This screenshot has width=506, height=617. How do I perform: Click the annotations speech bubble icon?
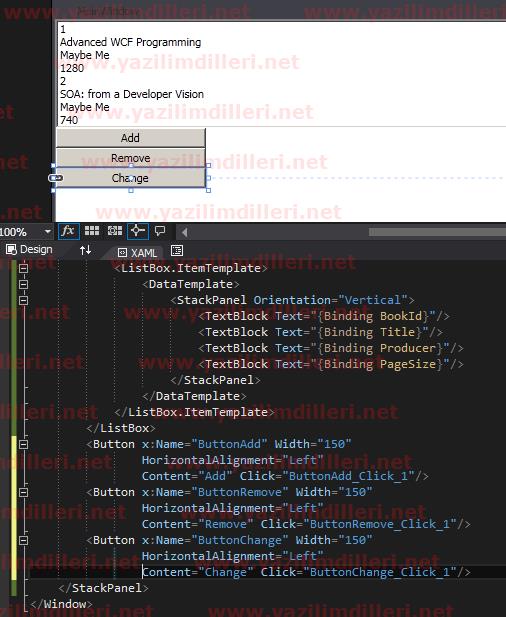coord(160,231)
